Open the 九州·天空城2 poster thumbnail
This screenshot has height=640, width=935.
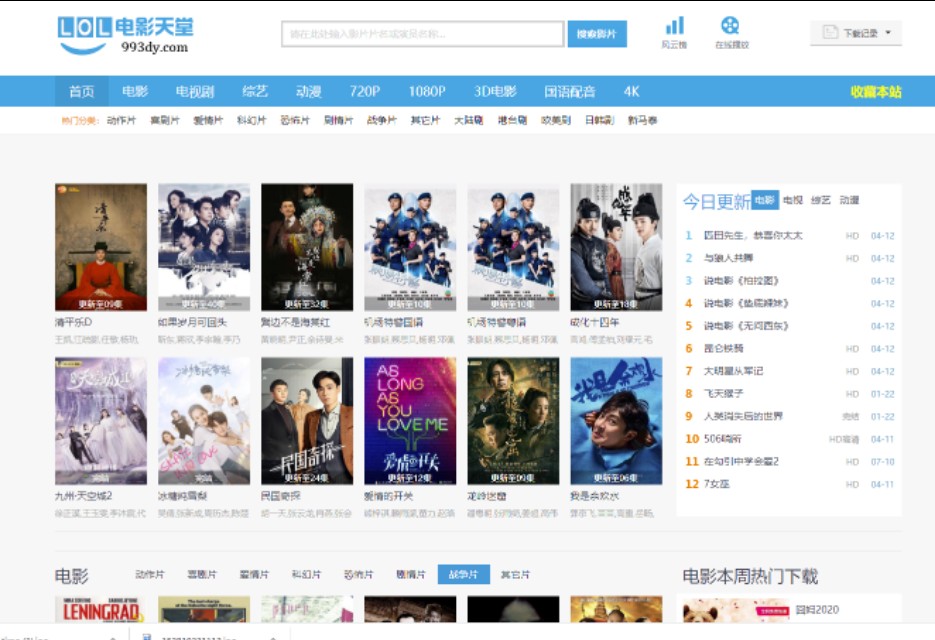pyautogui.click(x=101, y=421)
